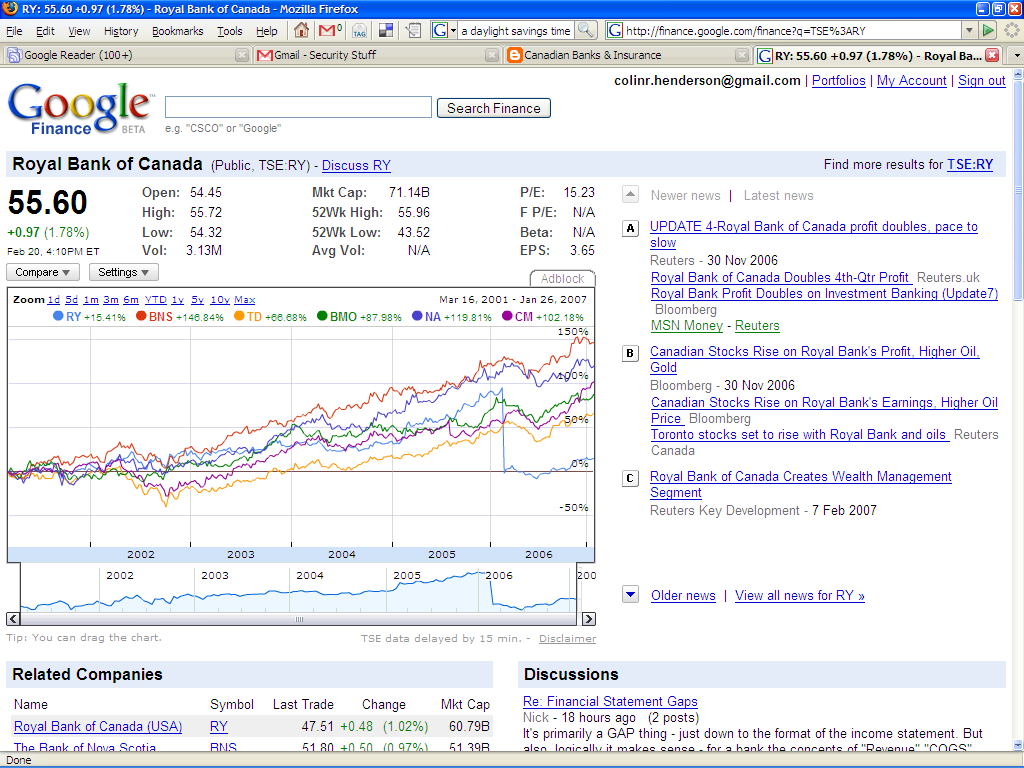1024x768 pixels.
Task: Click the Home toolbar icon
Action: [x=301, y=31]
